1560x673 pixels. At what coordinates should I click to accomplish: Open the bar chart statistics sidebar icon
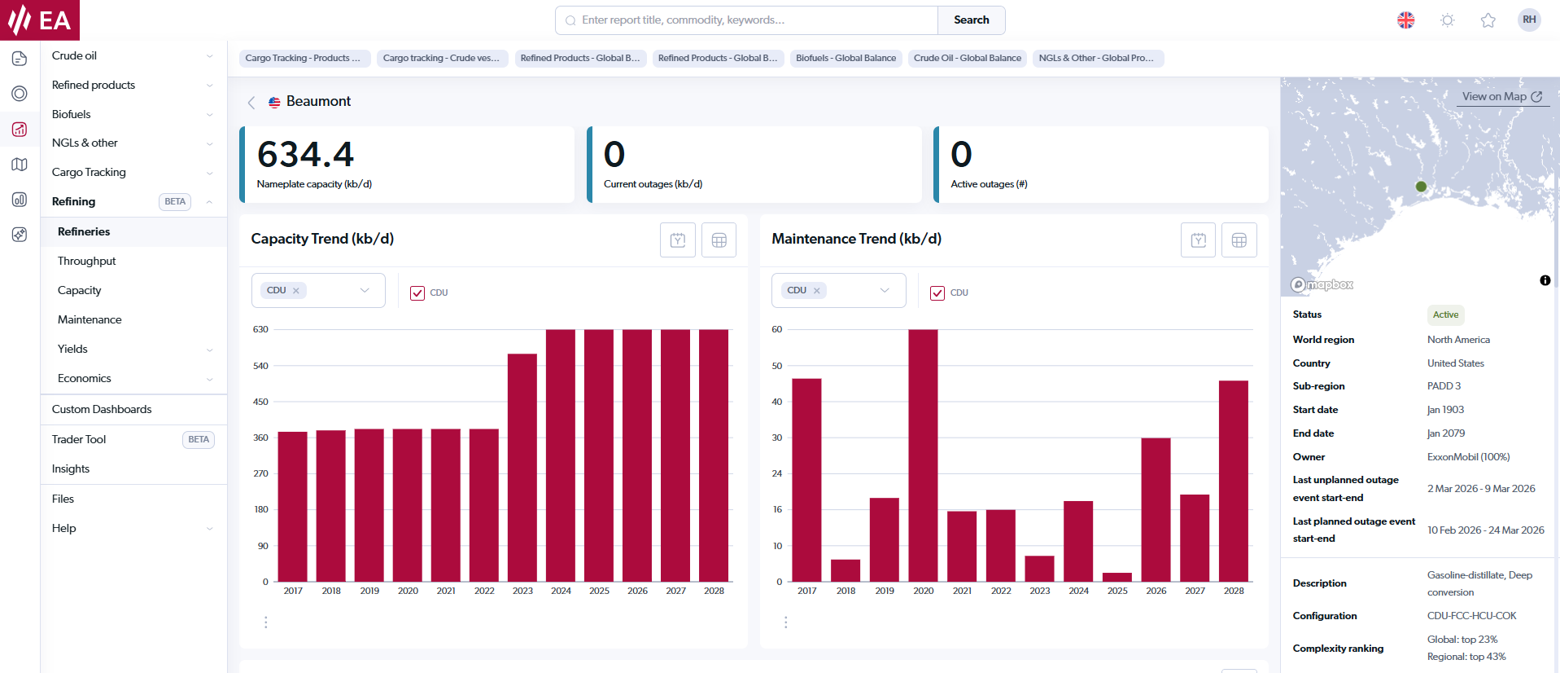point(20,199)
